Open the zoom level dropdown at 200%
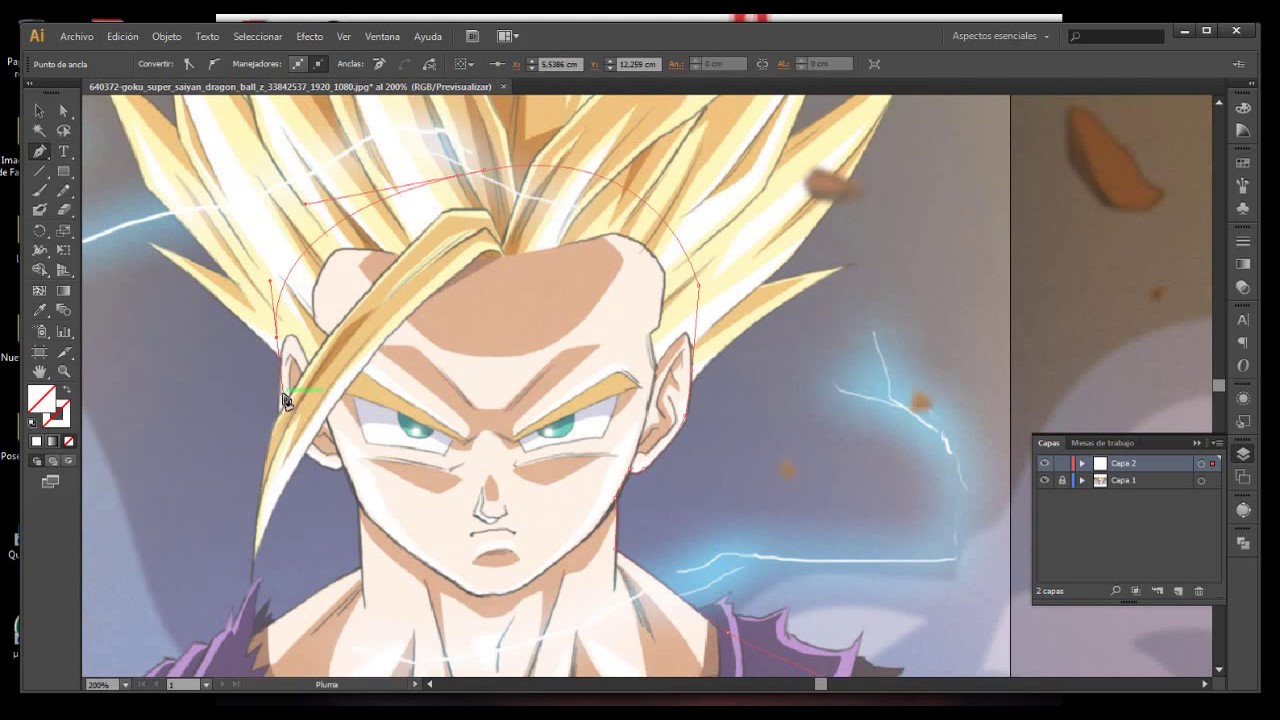This screenshot has width=1280, height=720. (x=125, y=685)
